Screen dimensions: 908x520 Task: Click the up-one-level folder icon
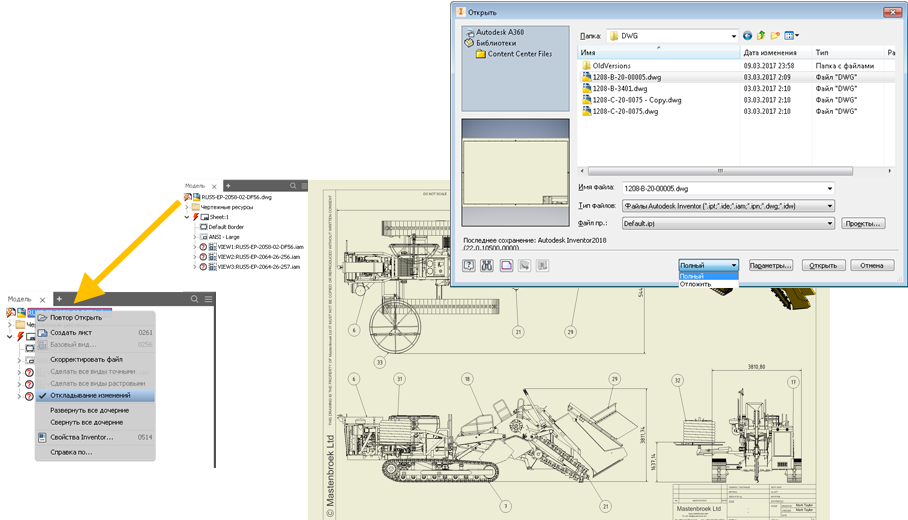coord(761,36)
